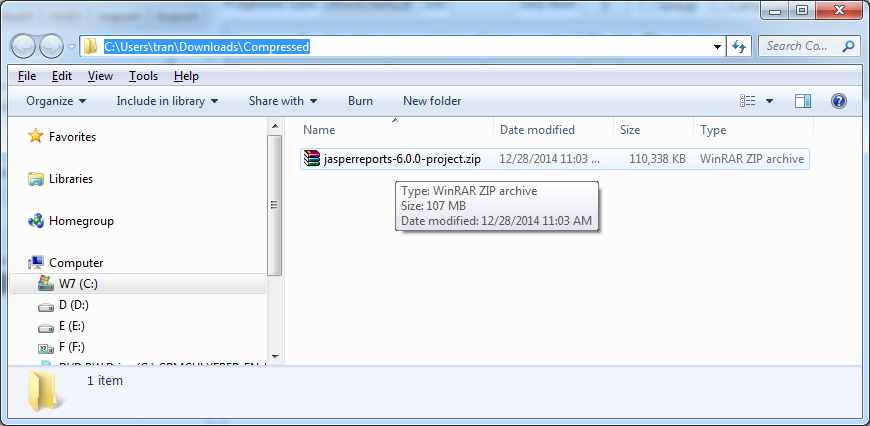
Task: Click the Back navigation arrow button
Action: click(x=23, y=47)
